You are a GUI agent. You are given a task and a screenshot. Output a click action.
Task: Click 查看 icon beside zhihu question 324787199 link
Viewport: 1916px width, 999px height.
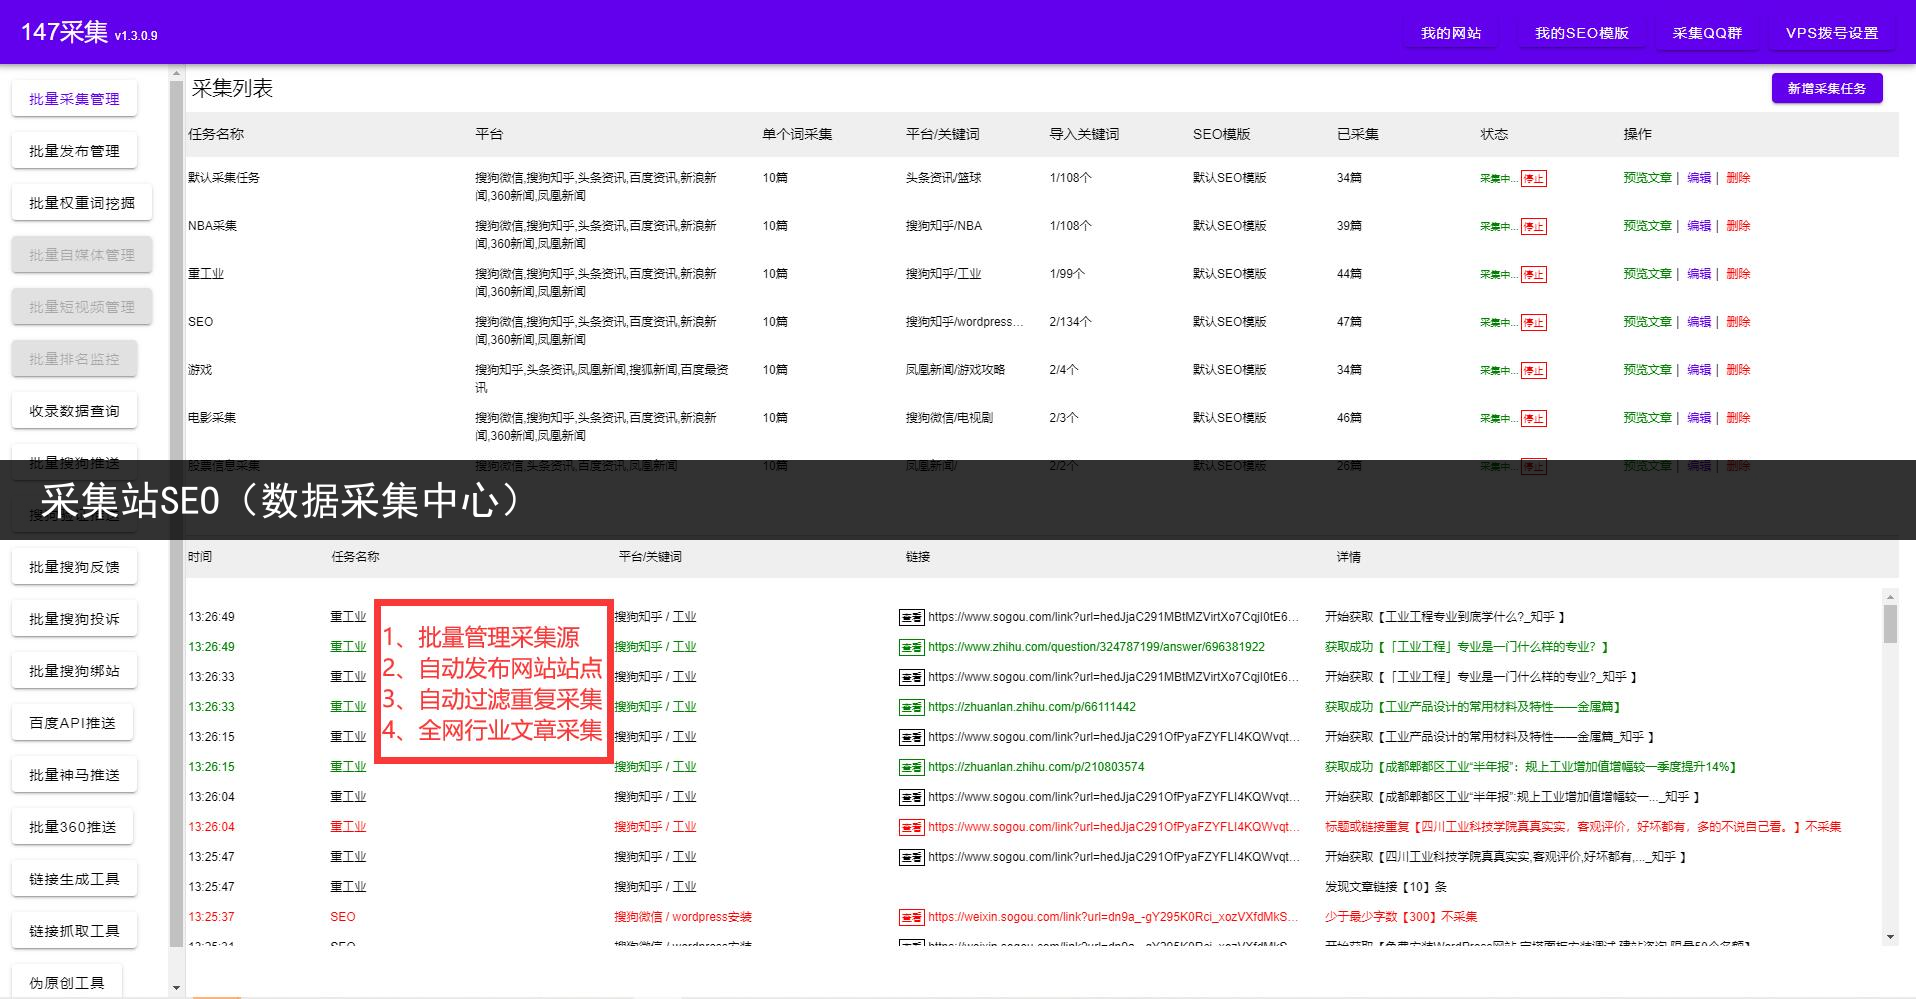[911, 648]
